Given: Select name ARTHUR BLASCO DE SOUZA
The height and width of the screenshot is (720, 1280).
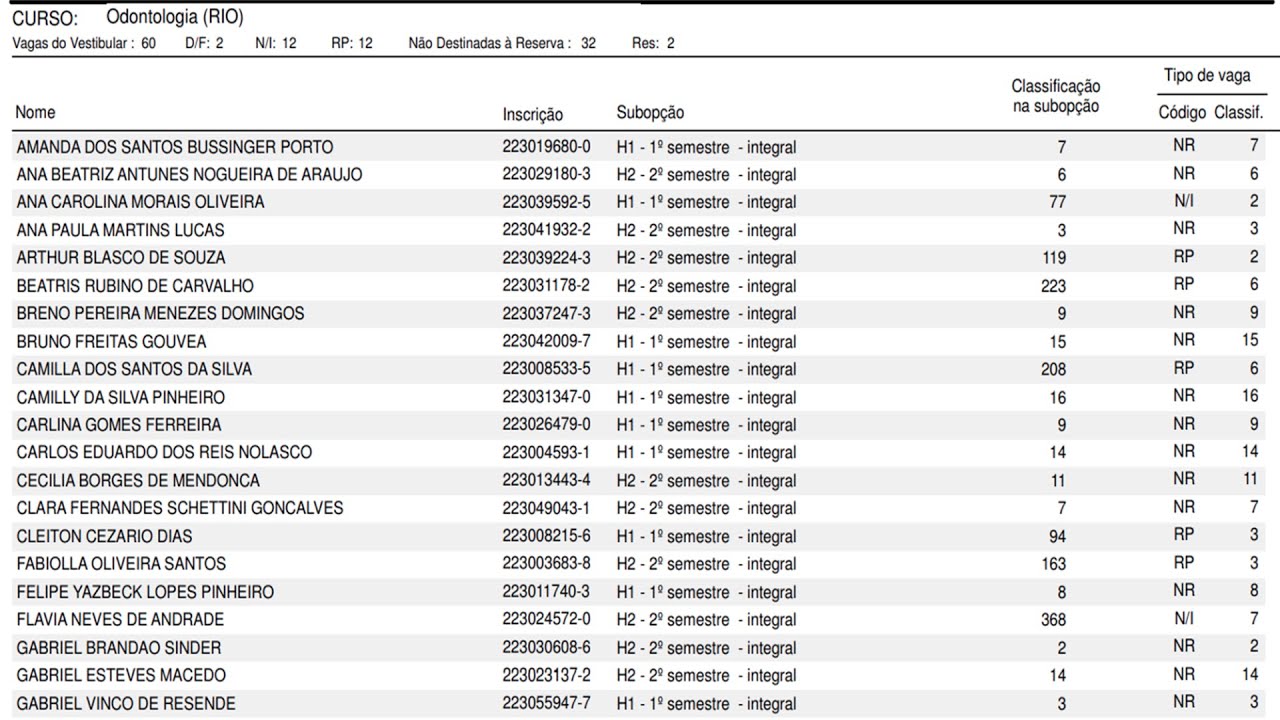Looking at the screenshot, I should point(121,258).
